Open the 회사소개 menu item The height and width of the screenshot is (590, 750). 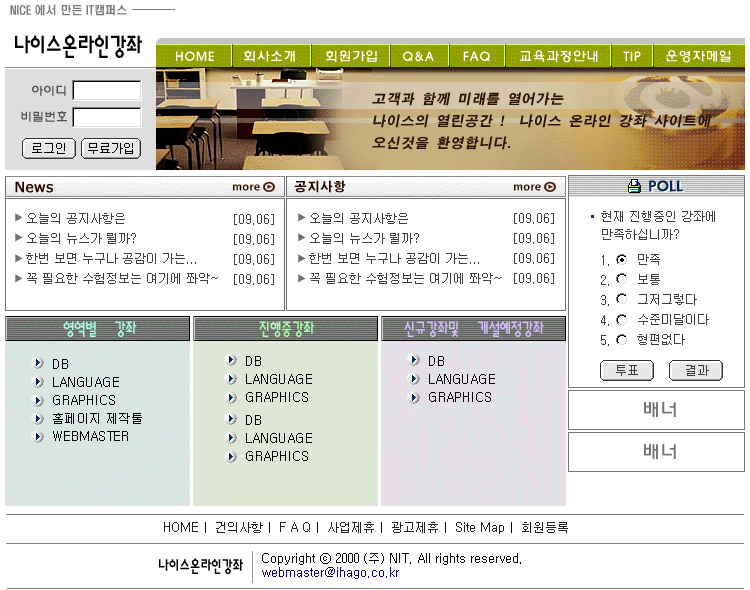click(270, 56)
